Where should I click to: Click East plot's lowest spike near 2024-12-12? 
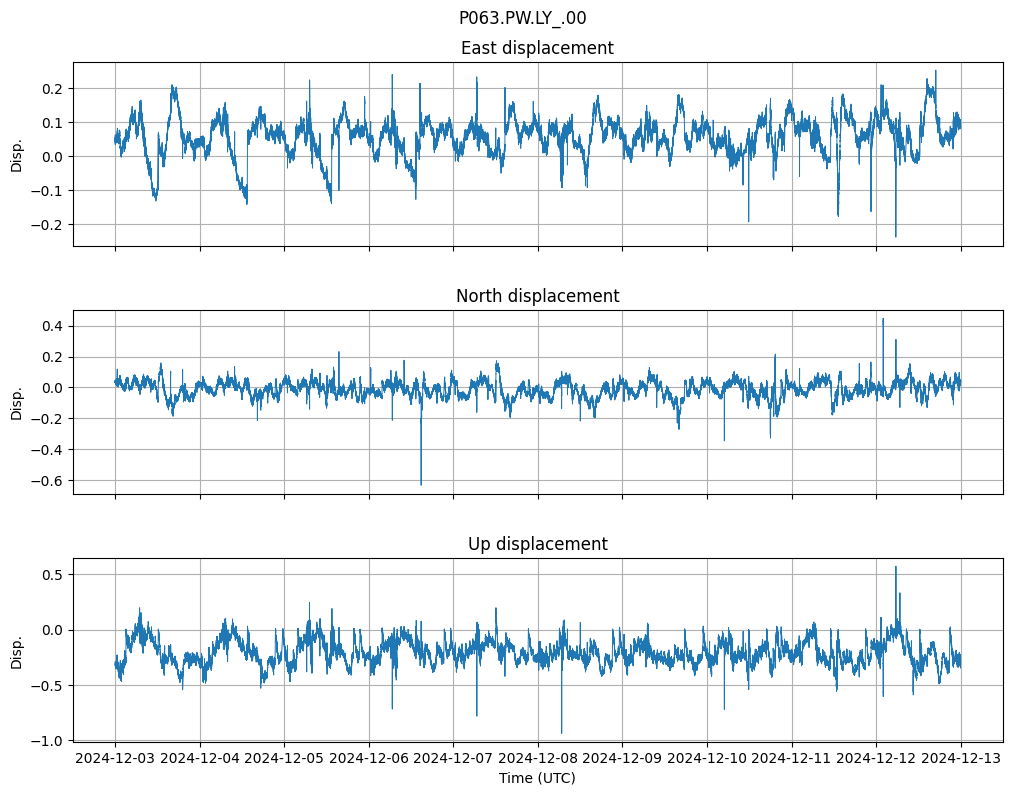895,236
